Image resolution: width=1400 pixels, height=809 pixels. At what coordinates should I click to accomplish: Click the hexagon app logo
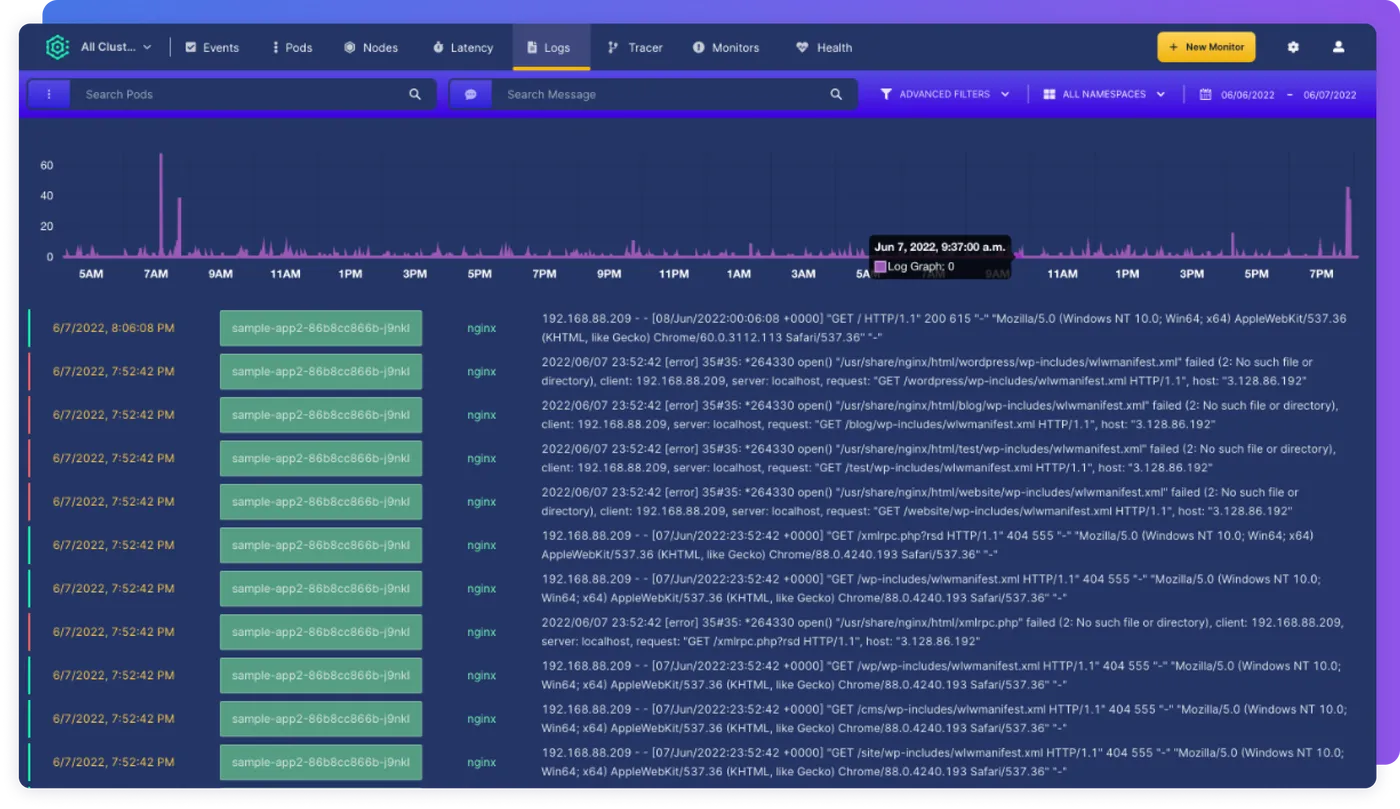click(57, 47)
